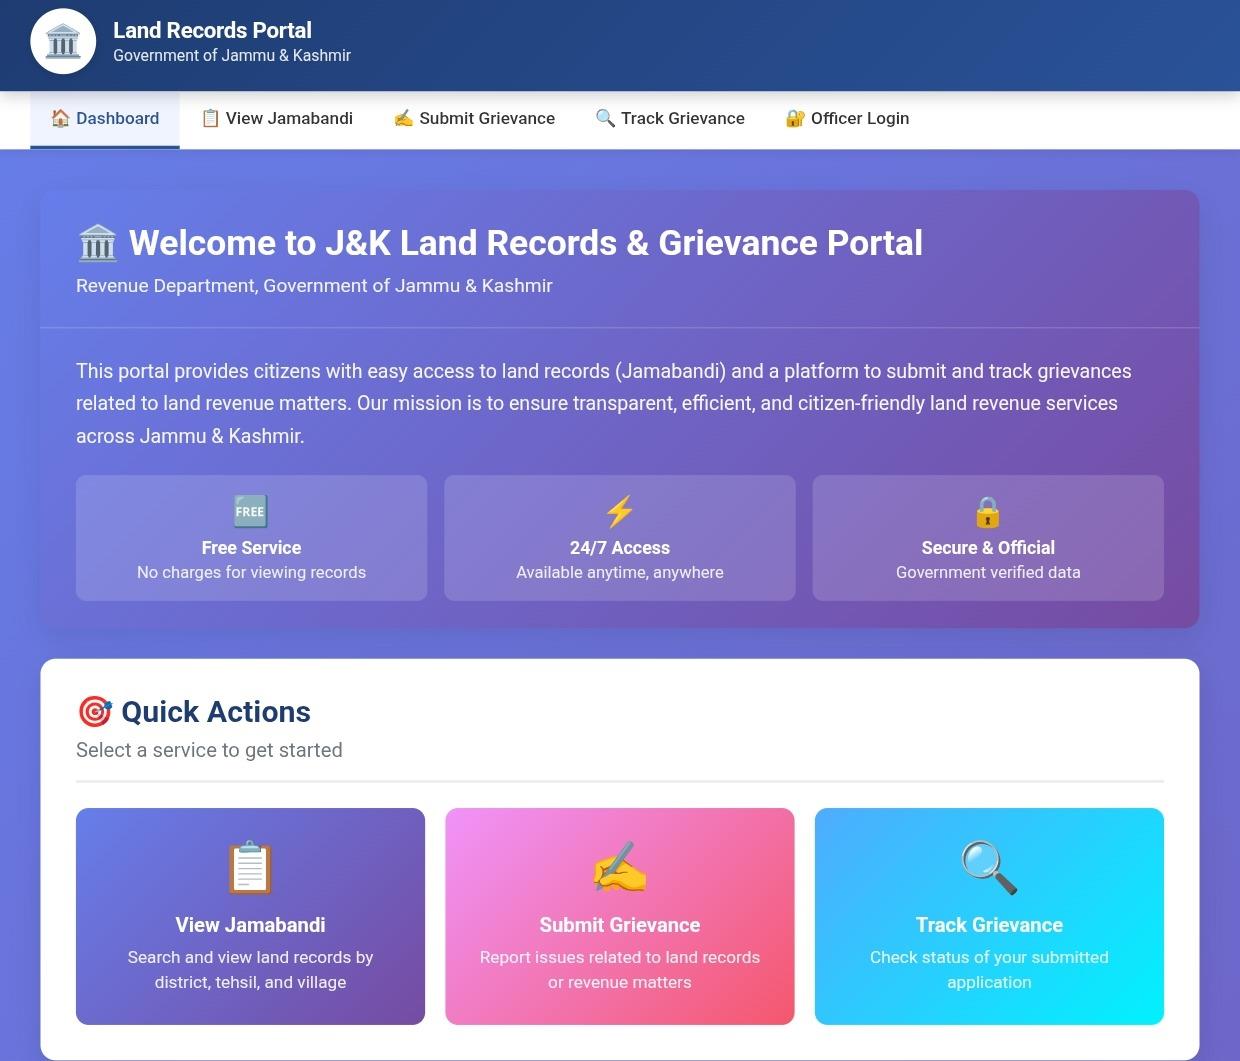Open the Dashboard tab

(x=105, y=119)
